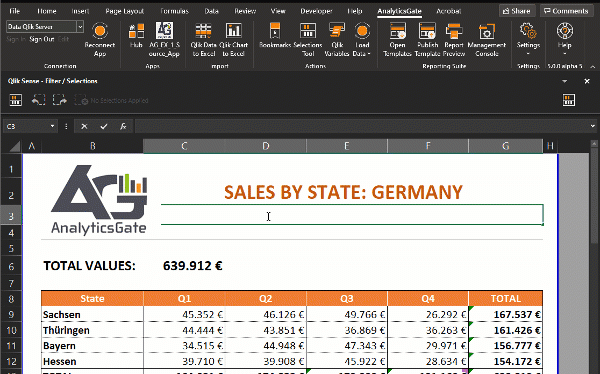
Task: Open the Name Box dropdown arrow
Action: click(x=52, y=126)
